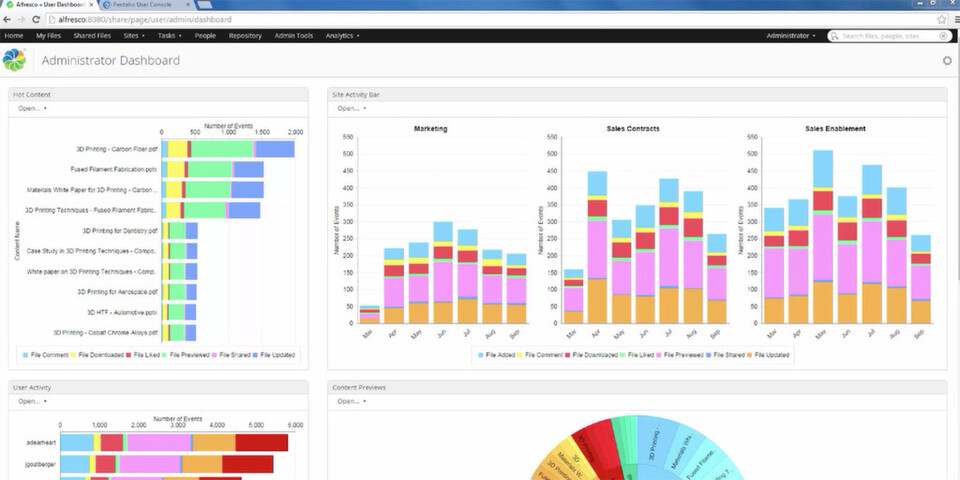Expand the Tasks dropdown menu

(x=169, y=36)
